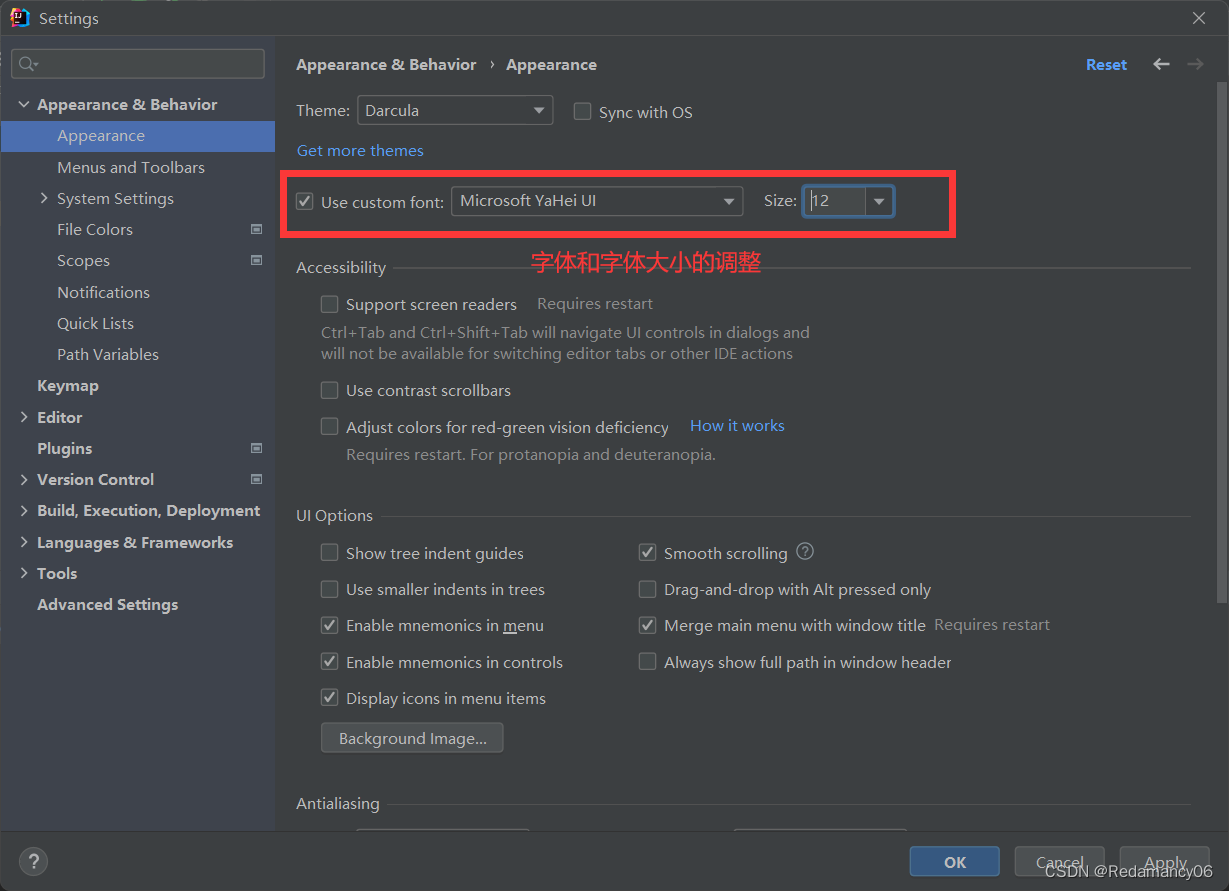Click the help question mark button

33,861
